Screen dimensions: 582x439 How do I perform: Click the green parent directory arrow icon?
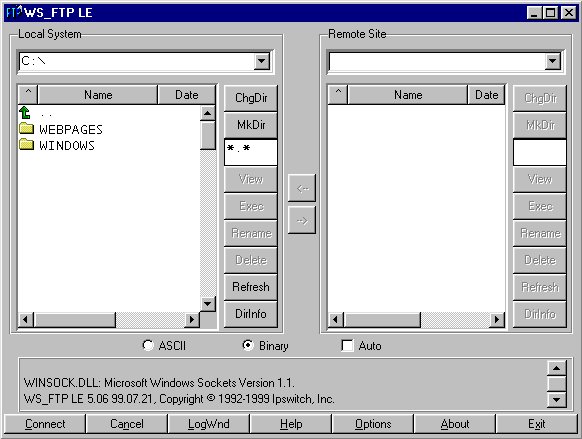pyautogui.click(x=25, y=112)
